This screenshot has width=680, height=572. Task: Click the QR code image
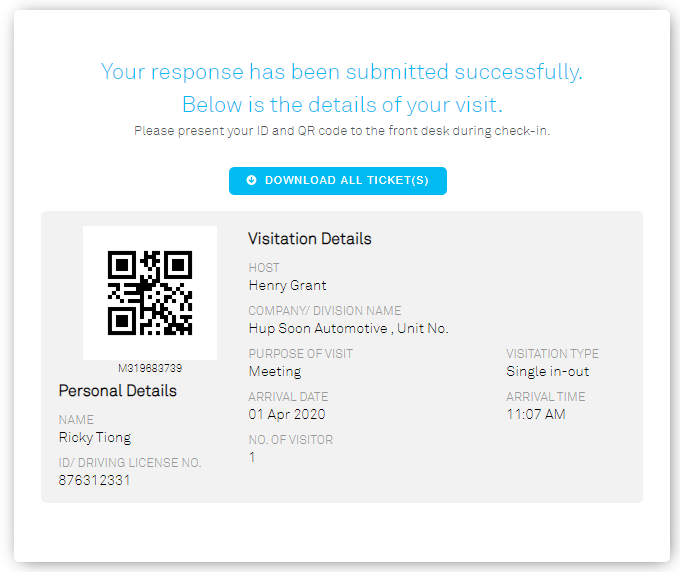150,293
